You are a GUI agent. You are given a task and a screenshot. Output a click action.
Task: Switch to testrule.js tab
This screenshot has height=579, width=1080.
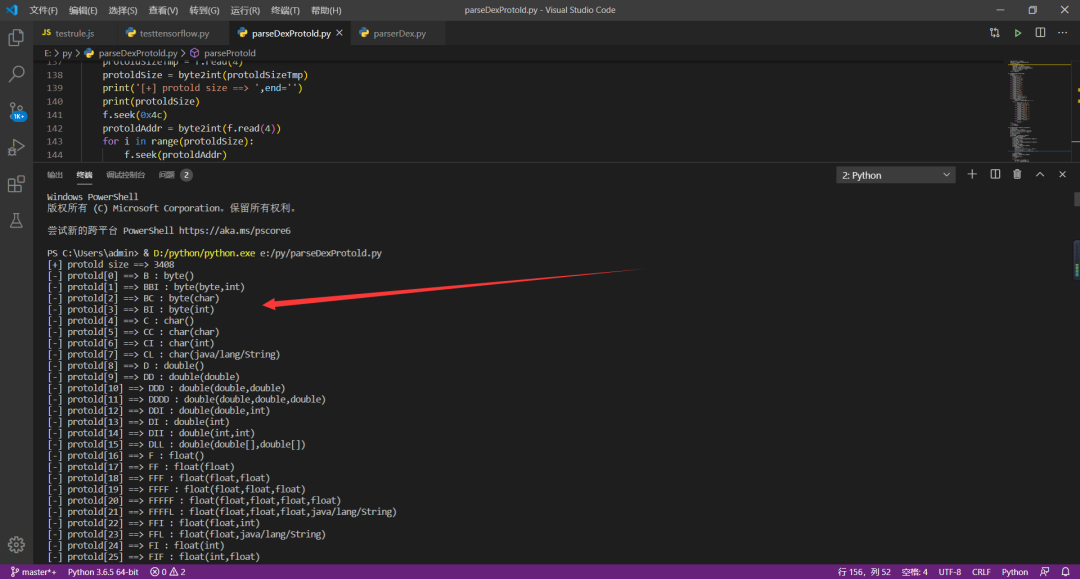[75, 33]
